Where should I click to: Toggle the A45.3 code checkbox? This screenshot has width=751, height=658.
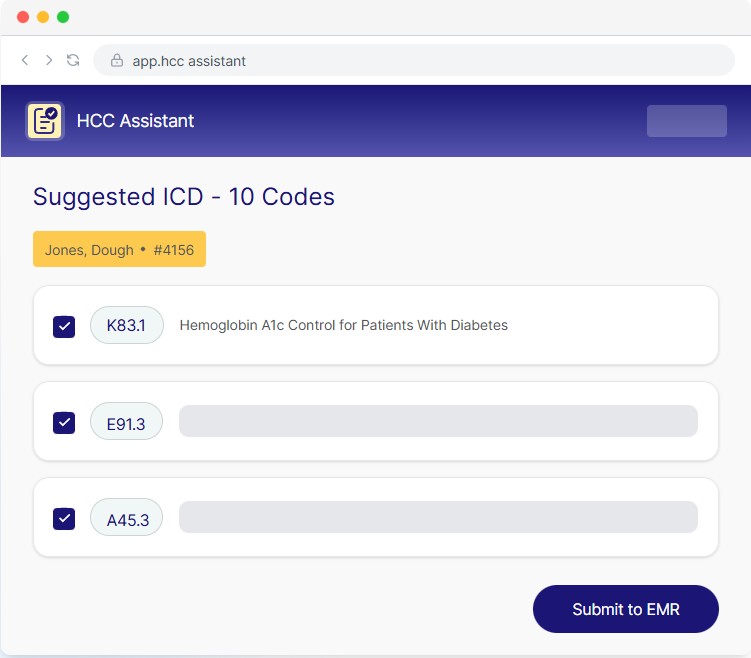(64, 518)
